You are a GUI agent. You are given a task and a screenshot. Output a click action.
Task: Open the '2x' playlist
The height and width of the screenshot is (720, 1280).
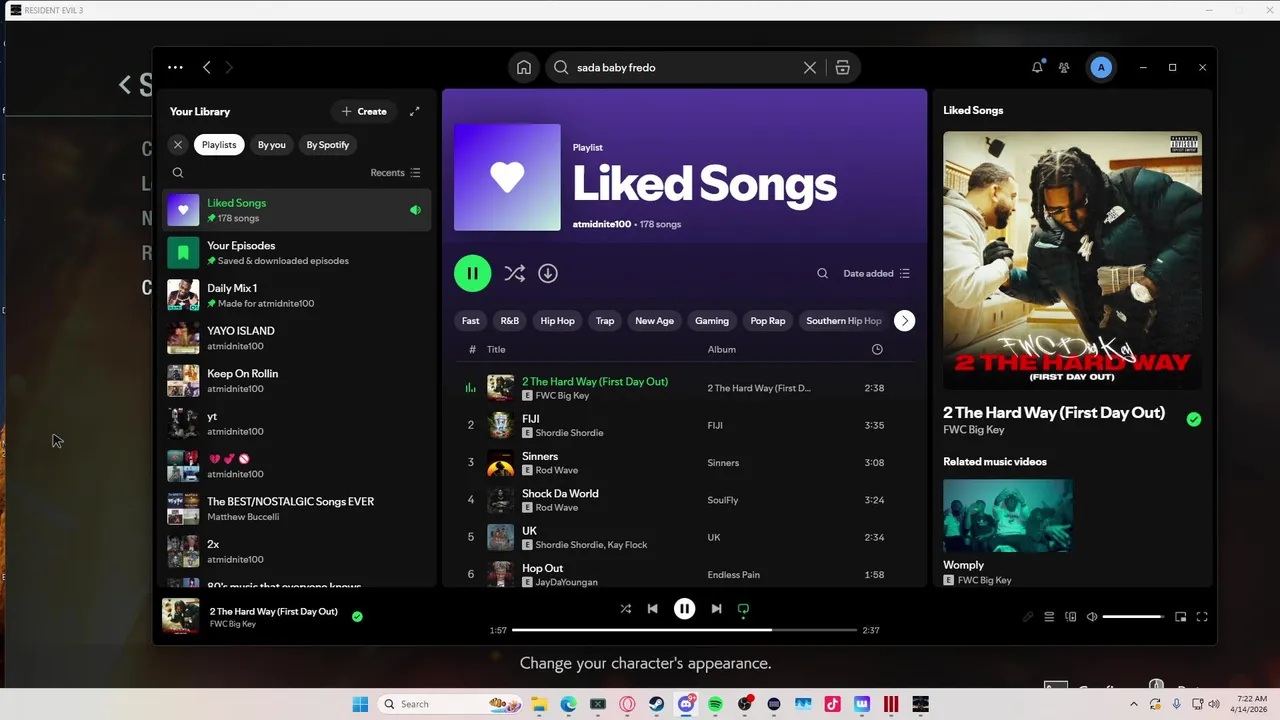pos(297,551)
